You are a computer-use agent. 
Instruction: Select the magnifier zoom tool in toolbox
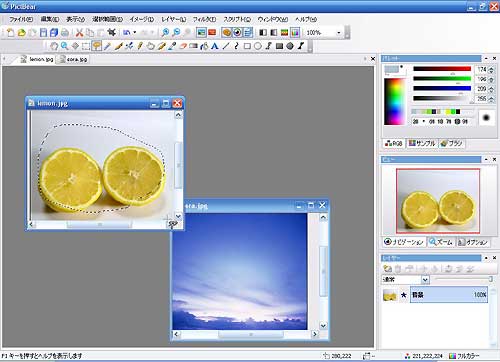pyautogui.click(x=65, y=46)
